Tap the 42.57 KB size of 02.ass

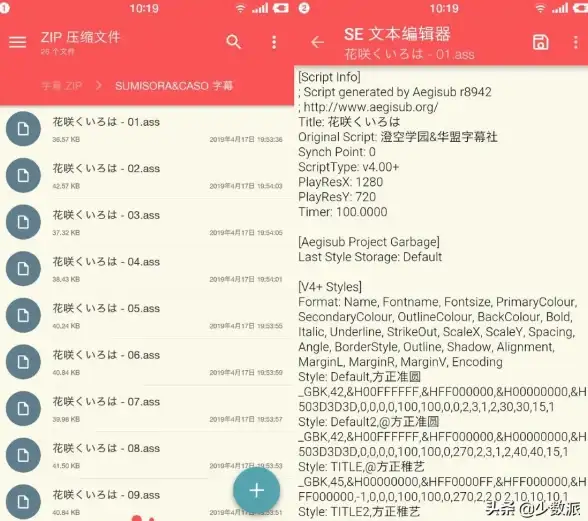(66, 186)
